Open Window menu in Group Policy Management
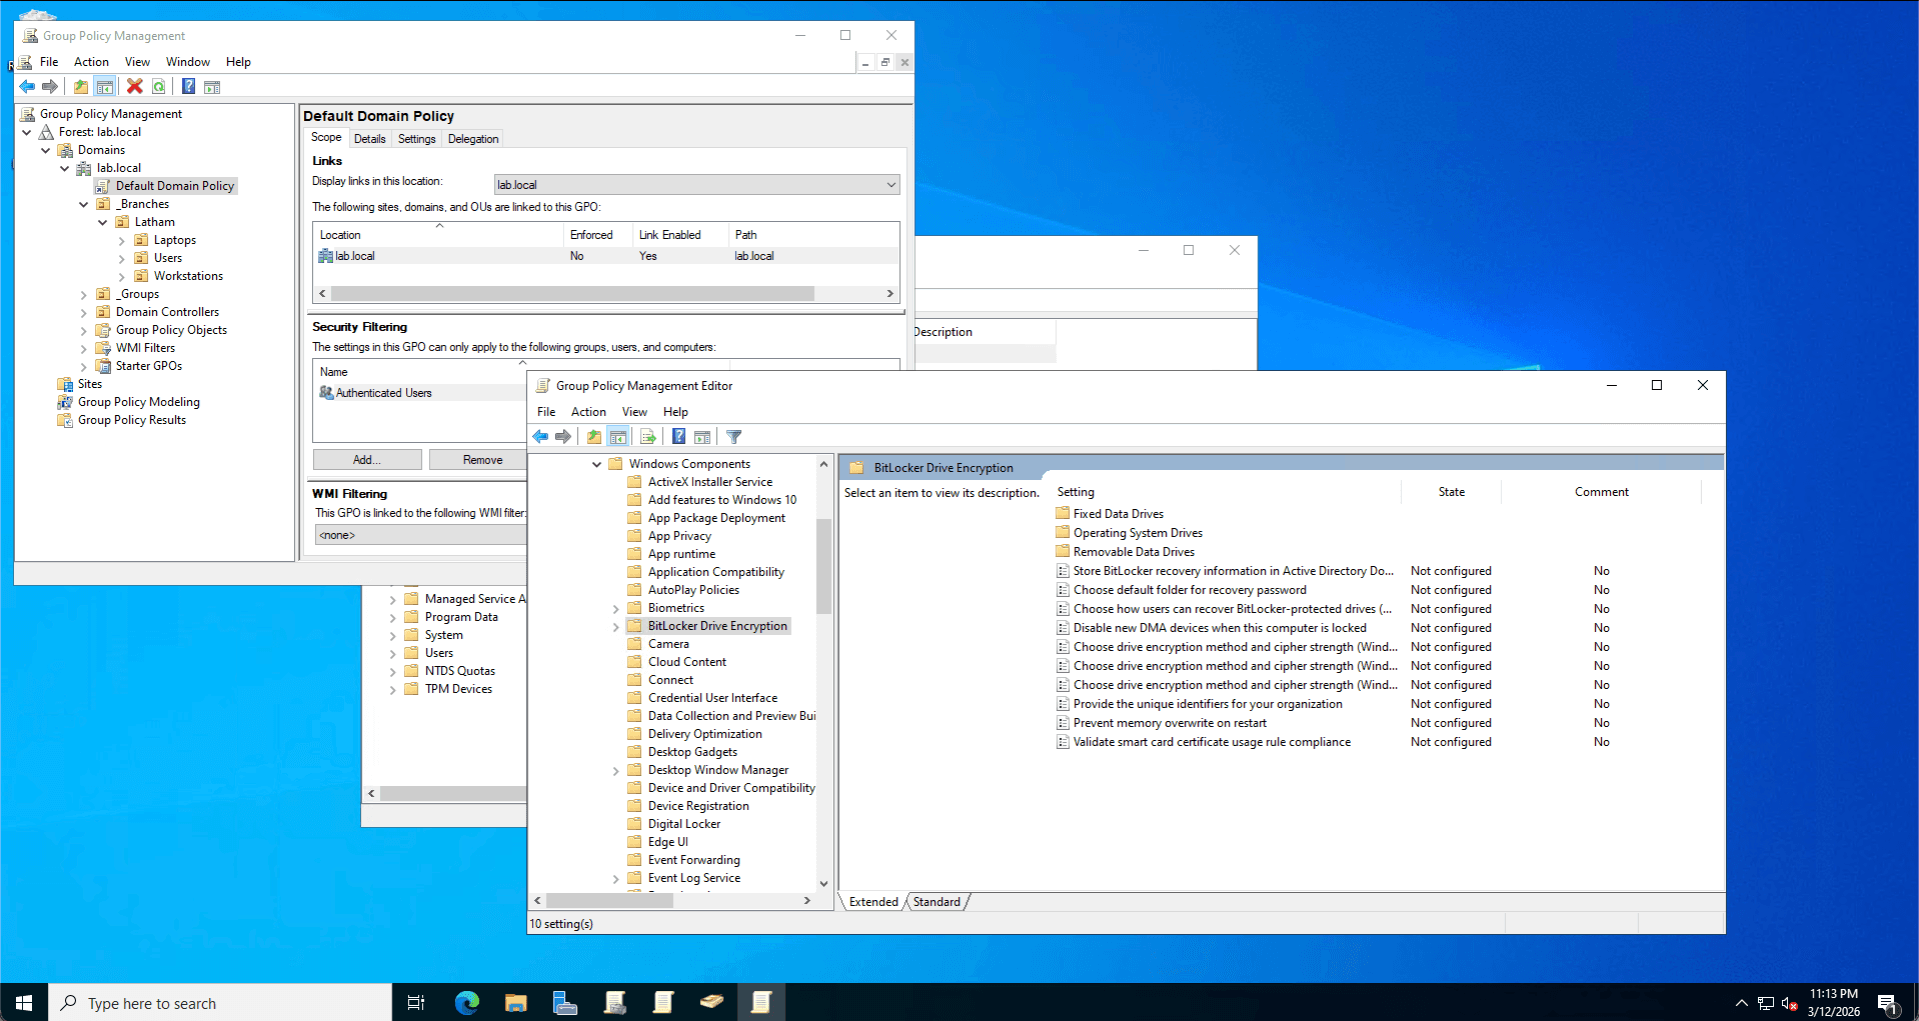 188,62
